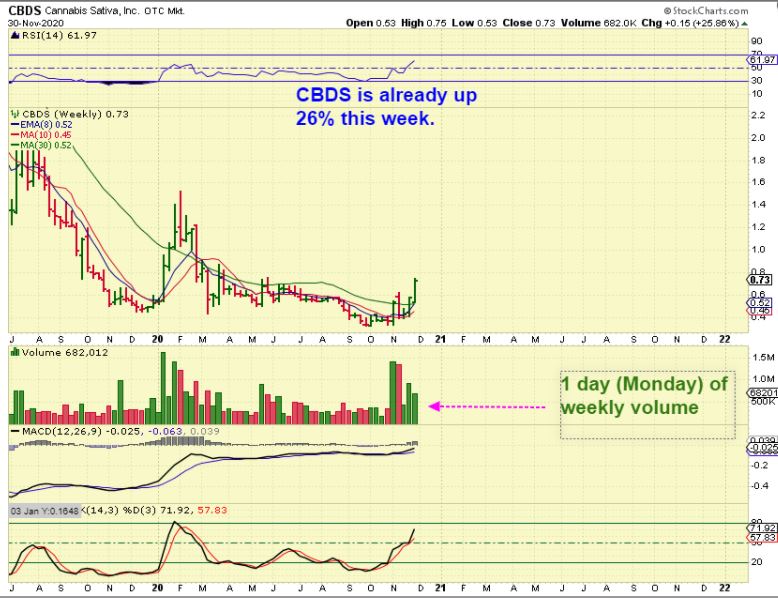The height and width of the screenshot is (598, 778).
Task: Click the 'OTC Mkt.' exchange label
Action: point(164,11)
